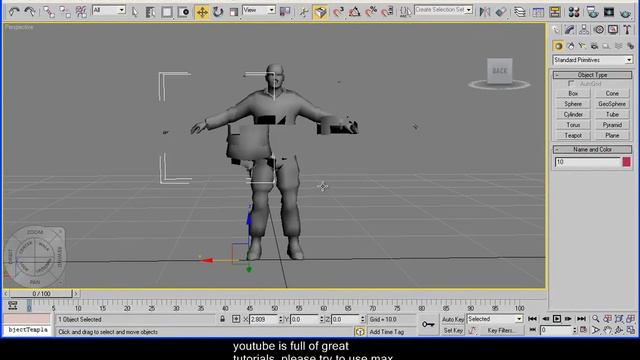Open the Create Selection Set dropdown
The height and width of the screenshot is (360, 640).
click(x=444, y=9)
